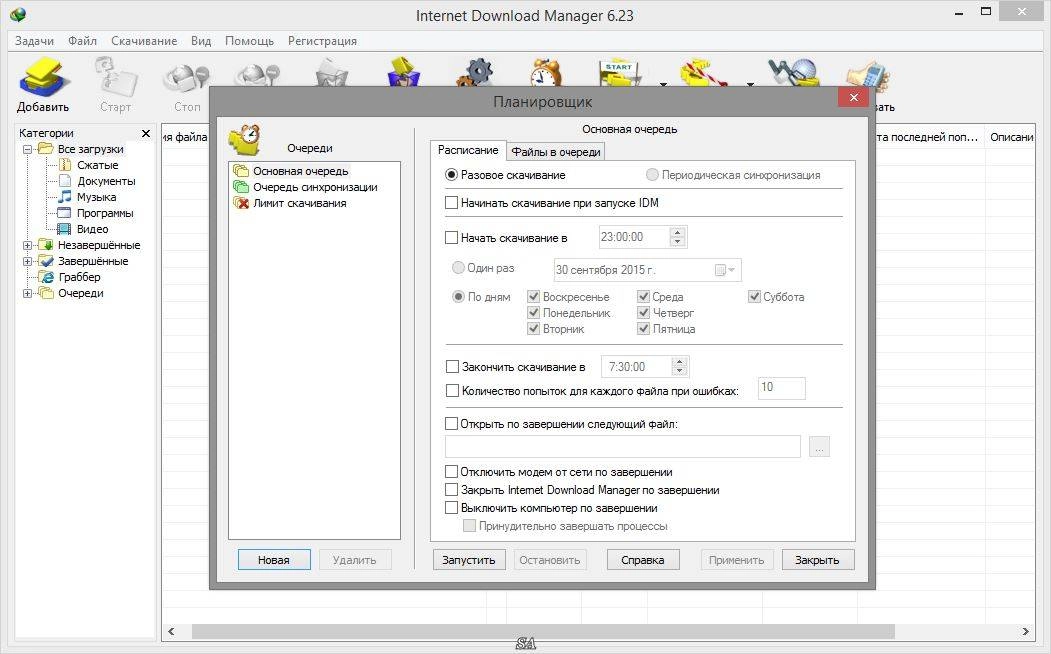Click the Документы document category icon
This screenshot has width=1051, height=654.
(x=65, y=181)
